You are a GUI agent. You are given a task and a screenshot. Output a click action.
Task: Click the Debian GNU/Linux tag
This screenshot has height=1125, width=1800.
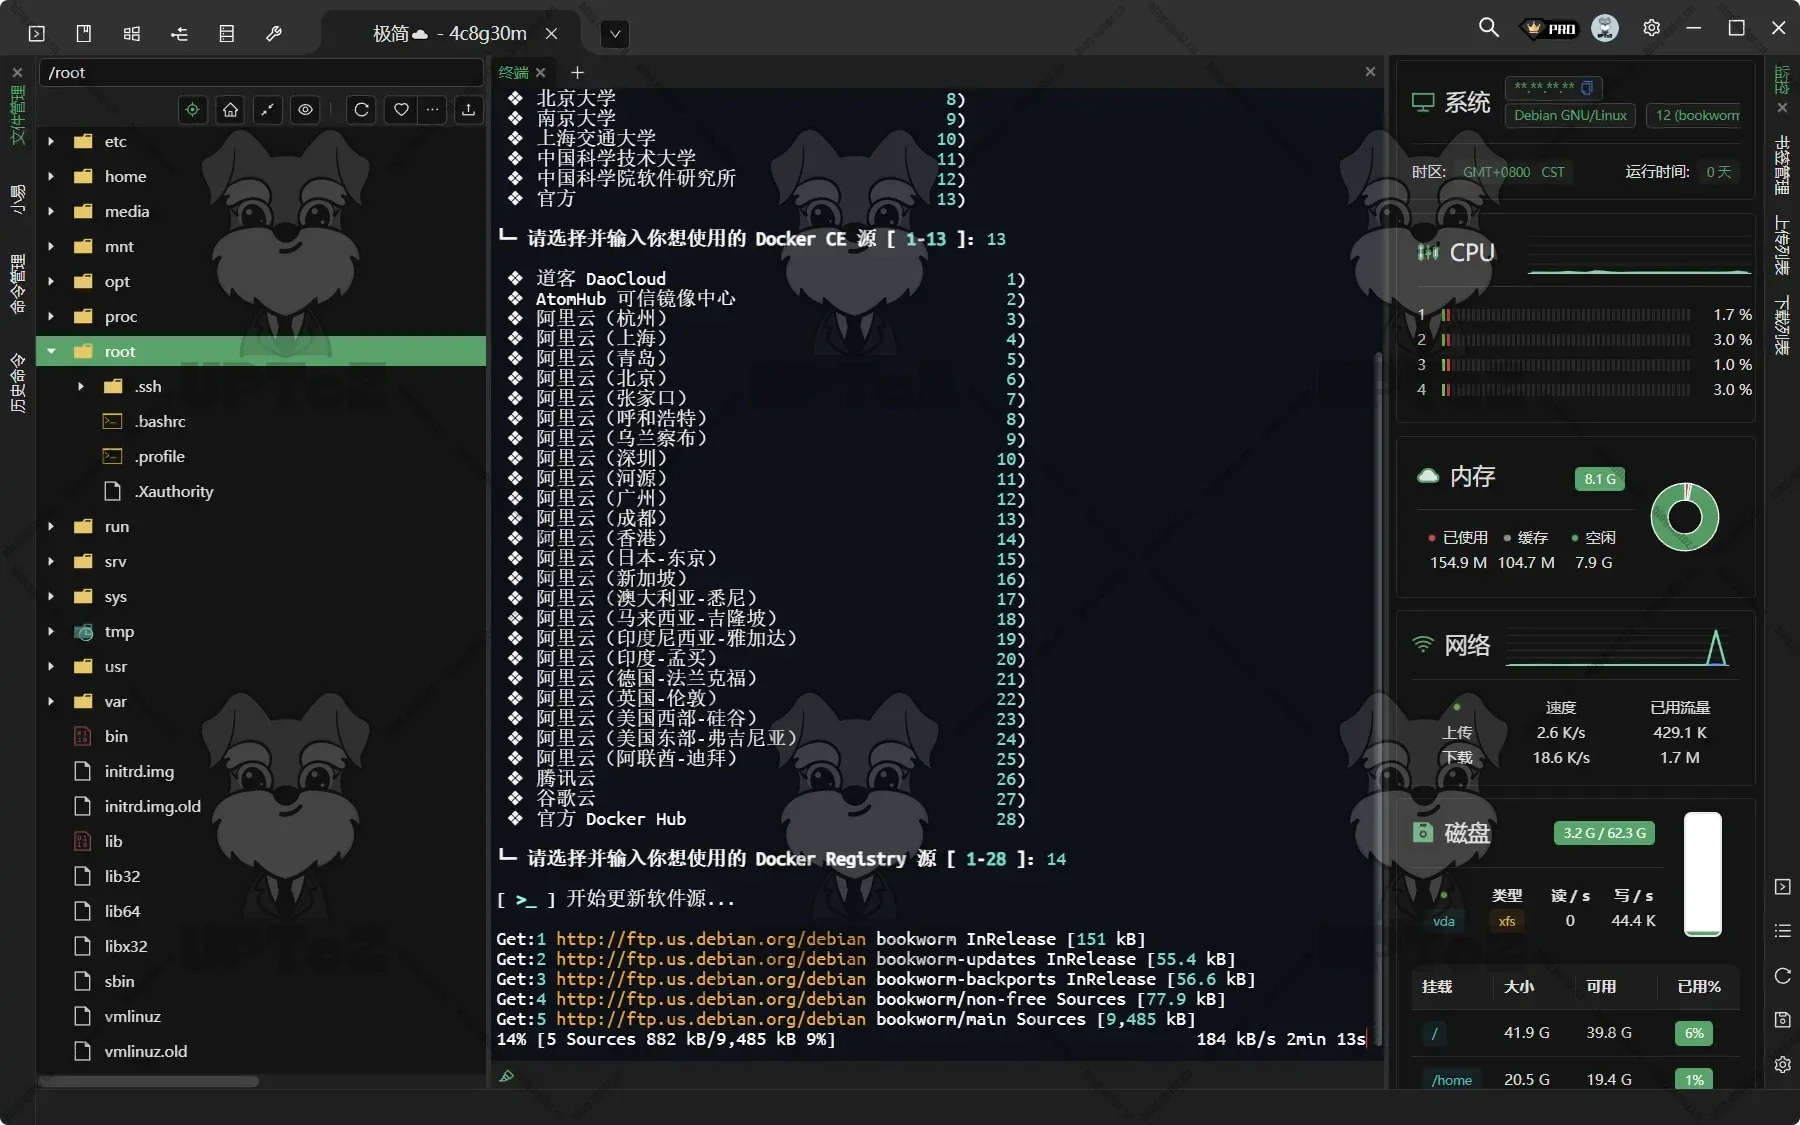coord(1570,115)
